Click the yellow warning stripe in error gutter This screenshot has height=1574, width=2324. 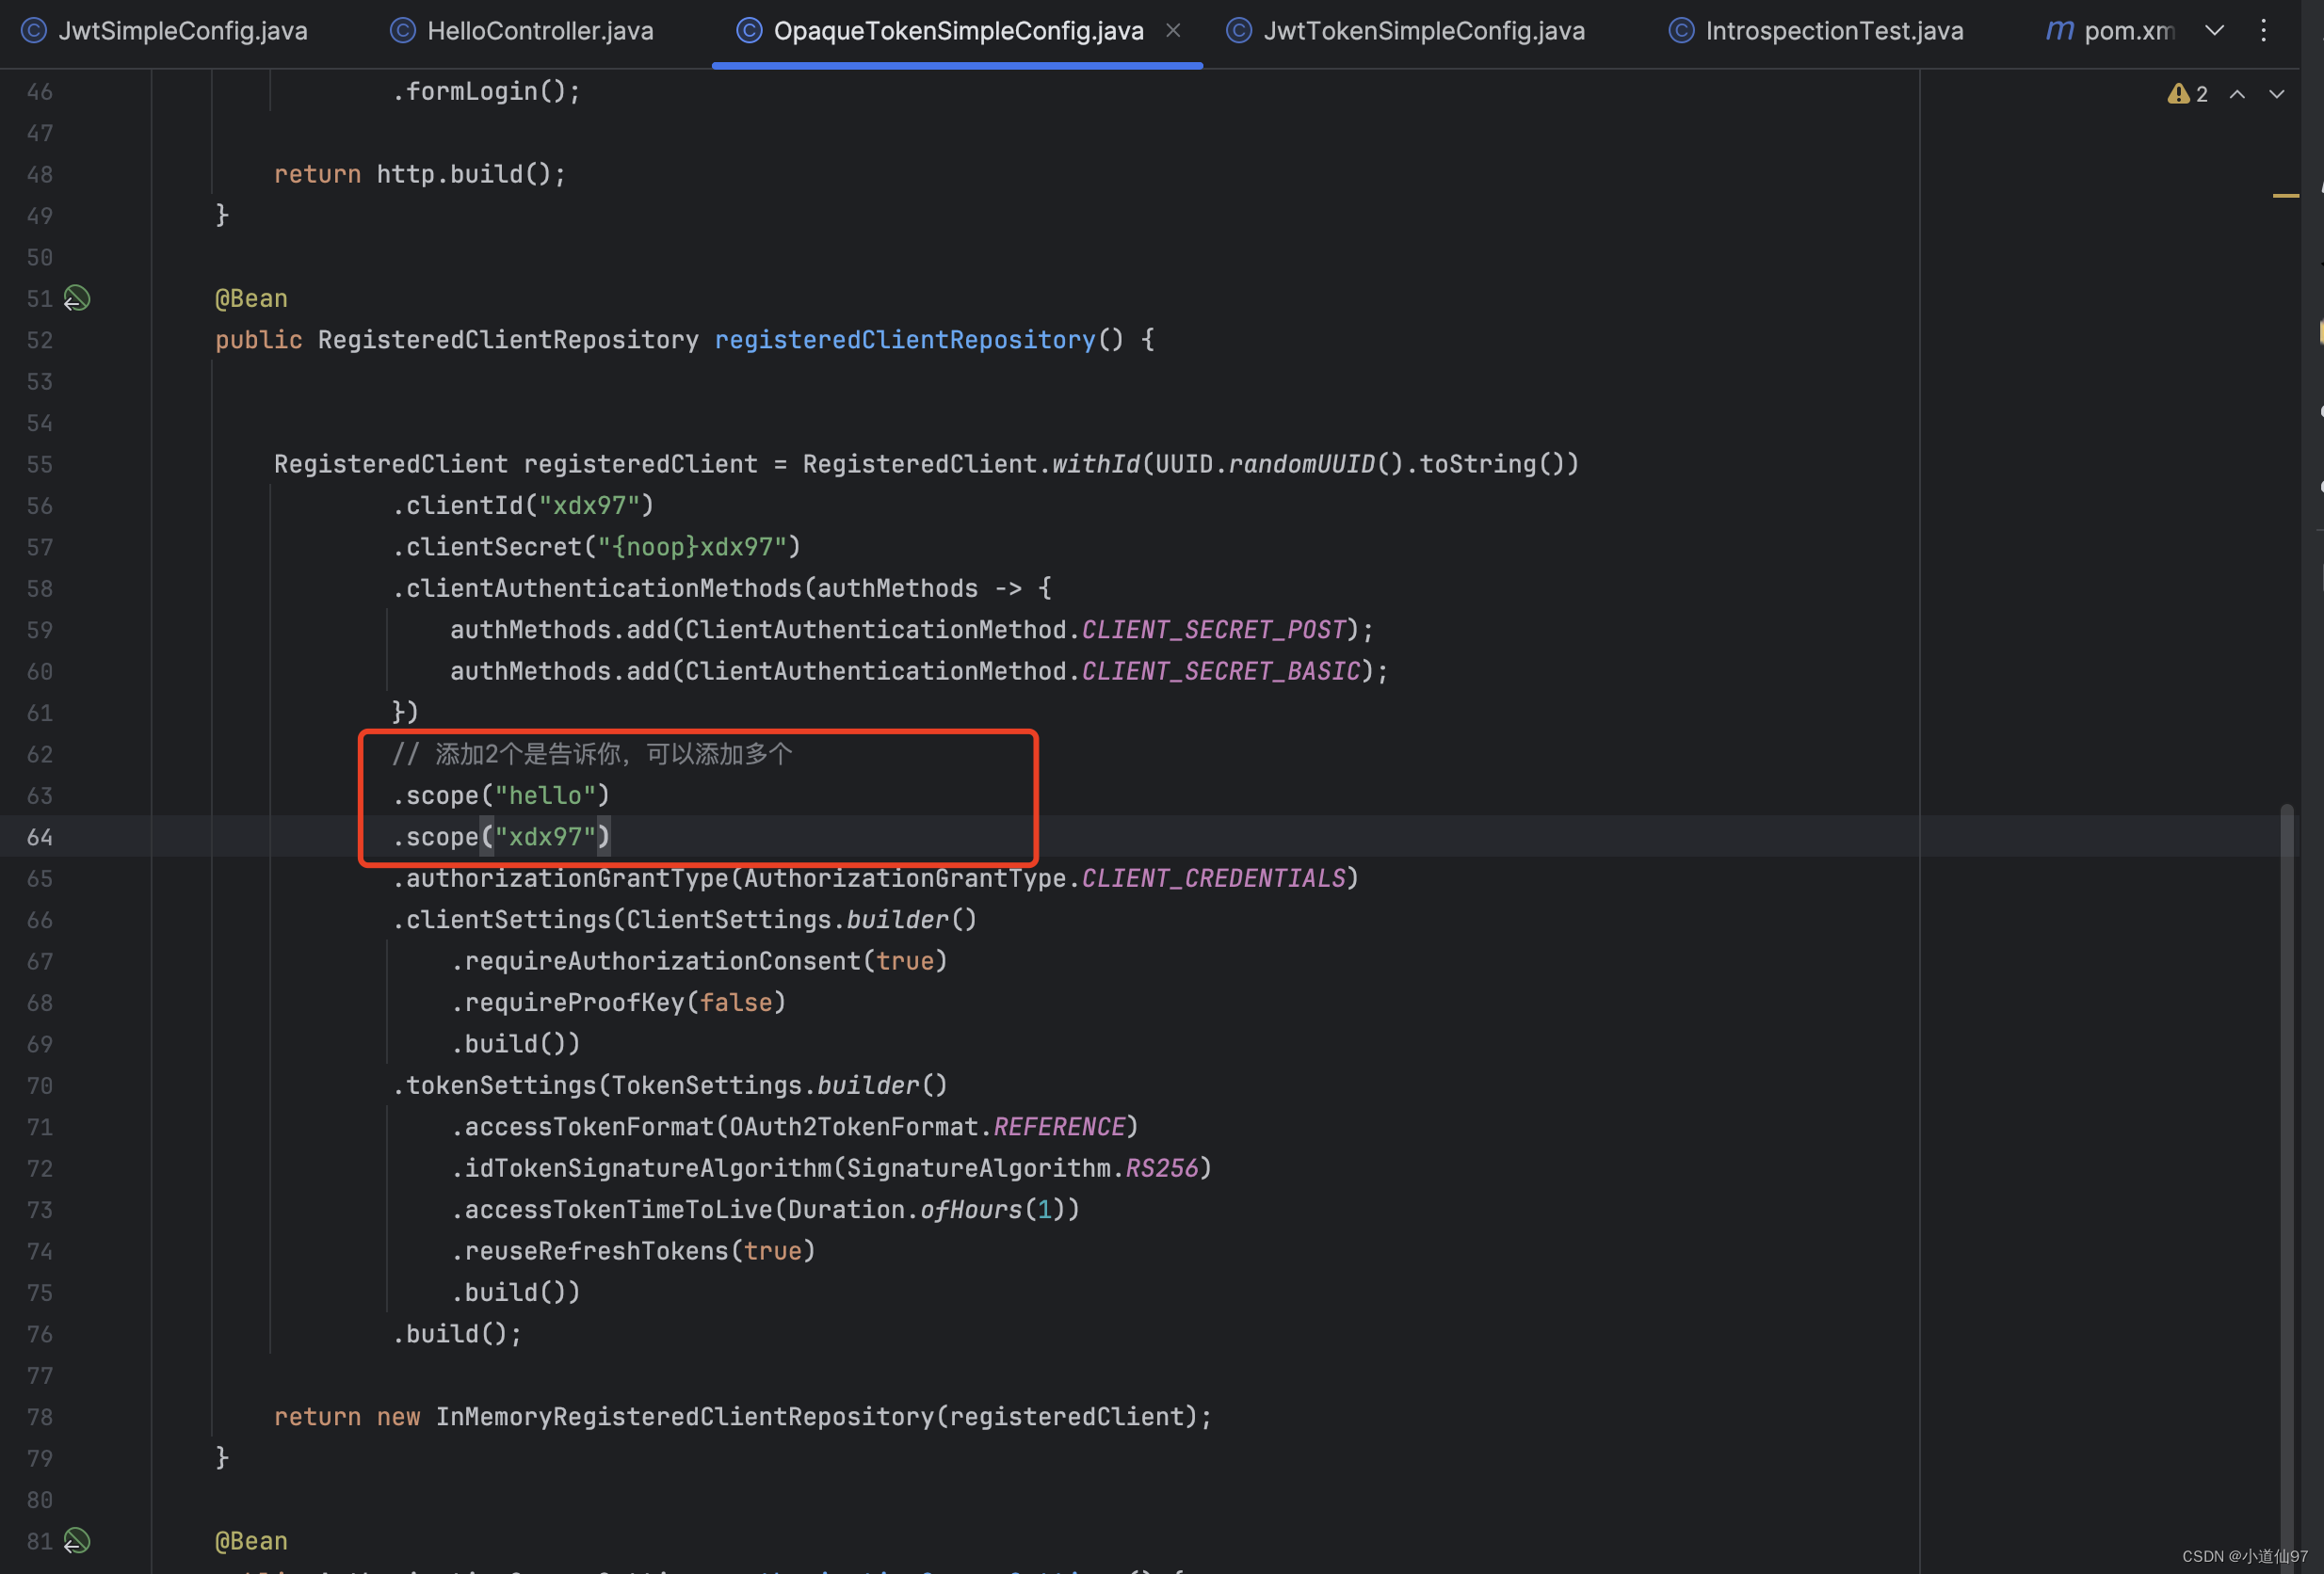point(2285,196)
